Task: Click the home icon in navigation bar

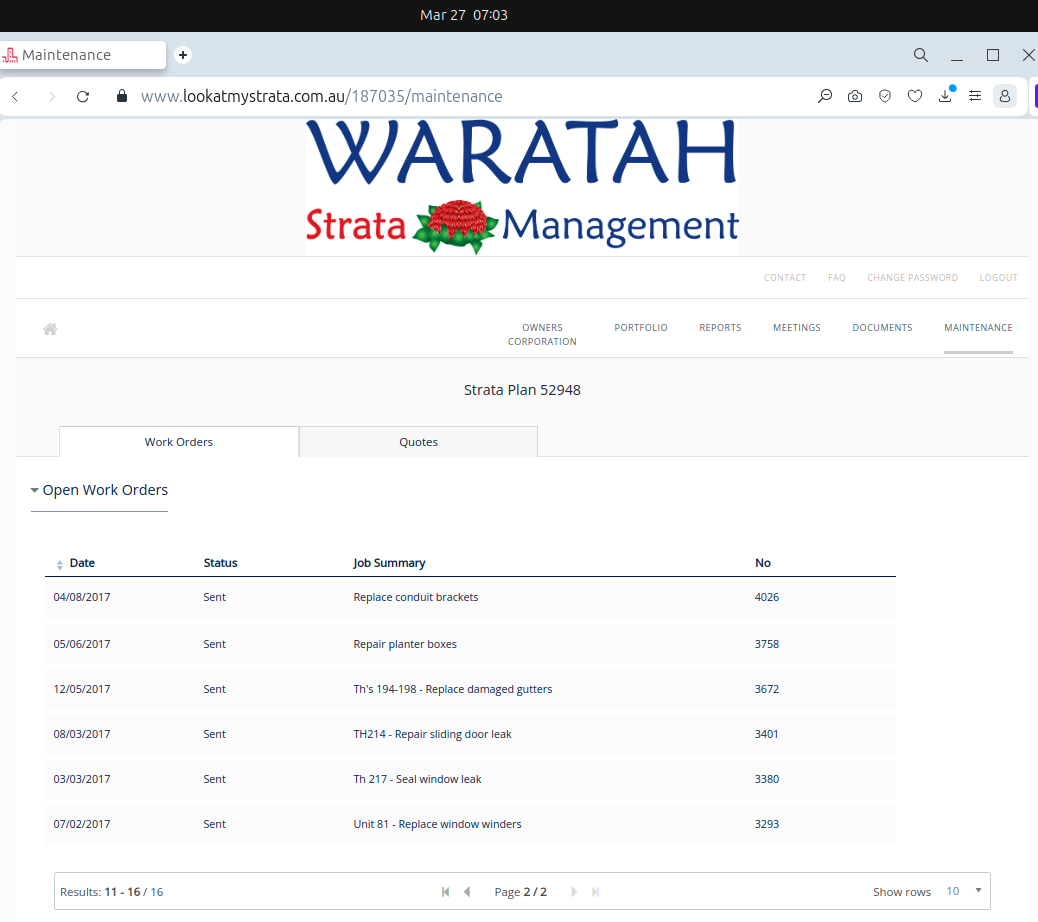Action: (50, 329)
